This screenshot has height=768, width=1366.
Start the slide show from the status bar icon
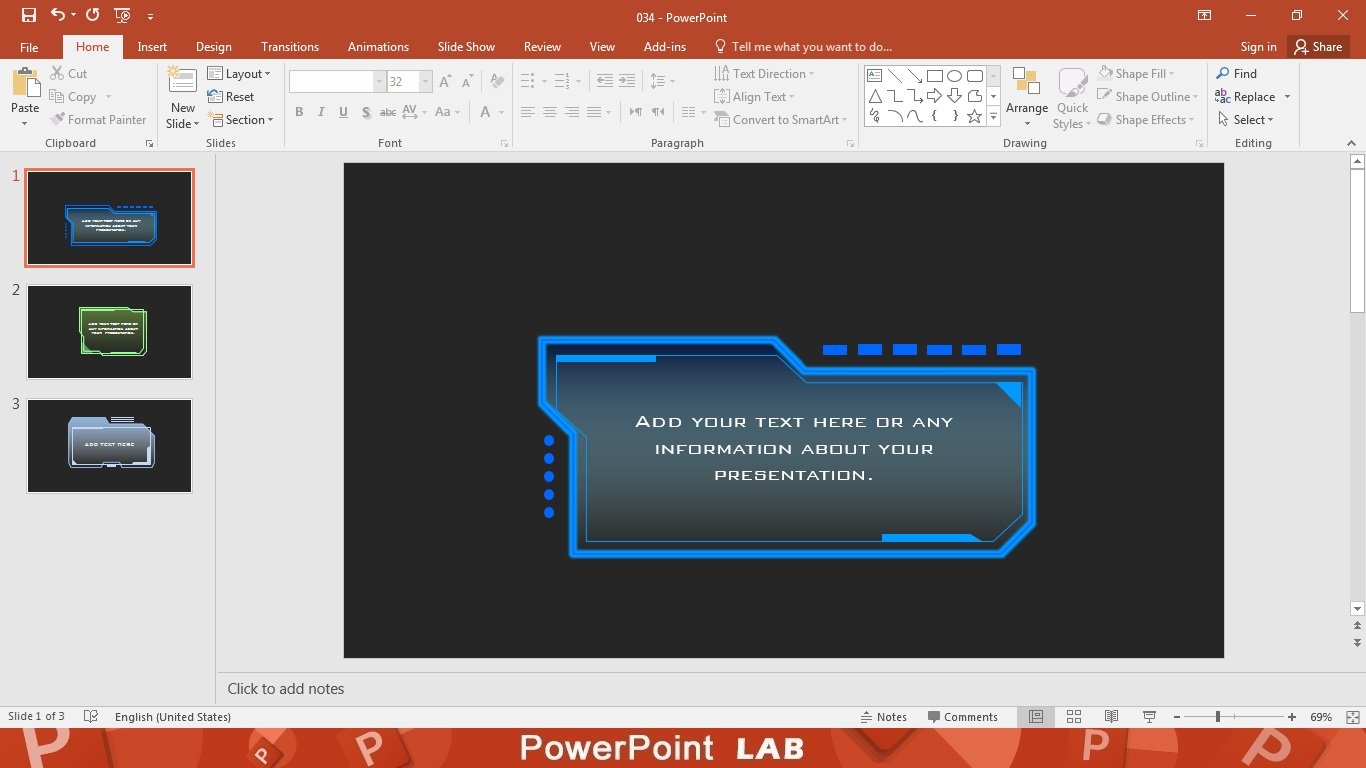tap(1149, 717)
